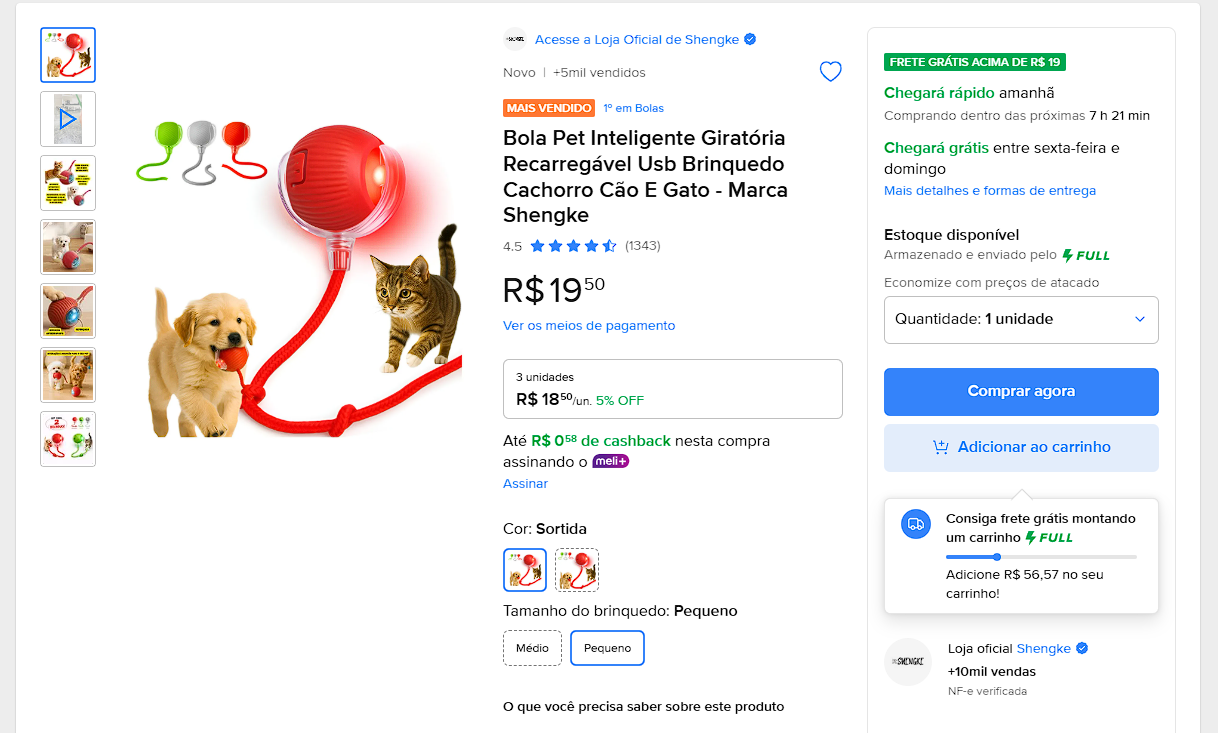The image size is (1218, 733).
Task: Click Shengke store logo at top
Action: click(515, 40)
